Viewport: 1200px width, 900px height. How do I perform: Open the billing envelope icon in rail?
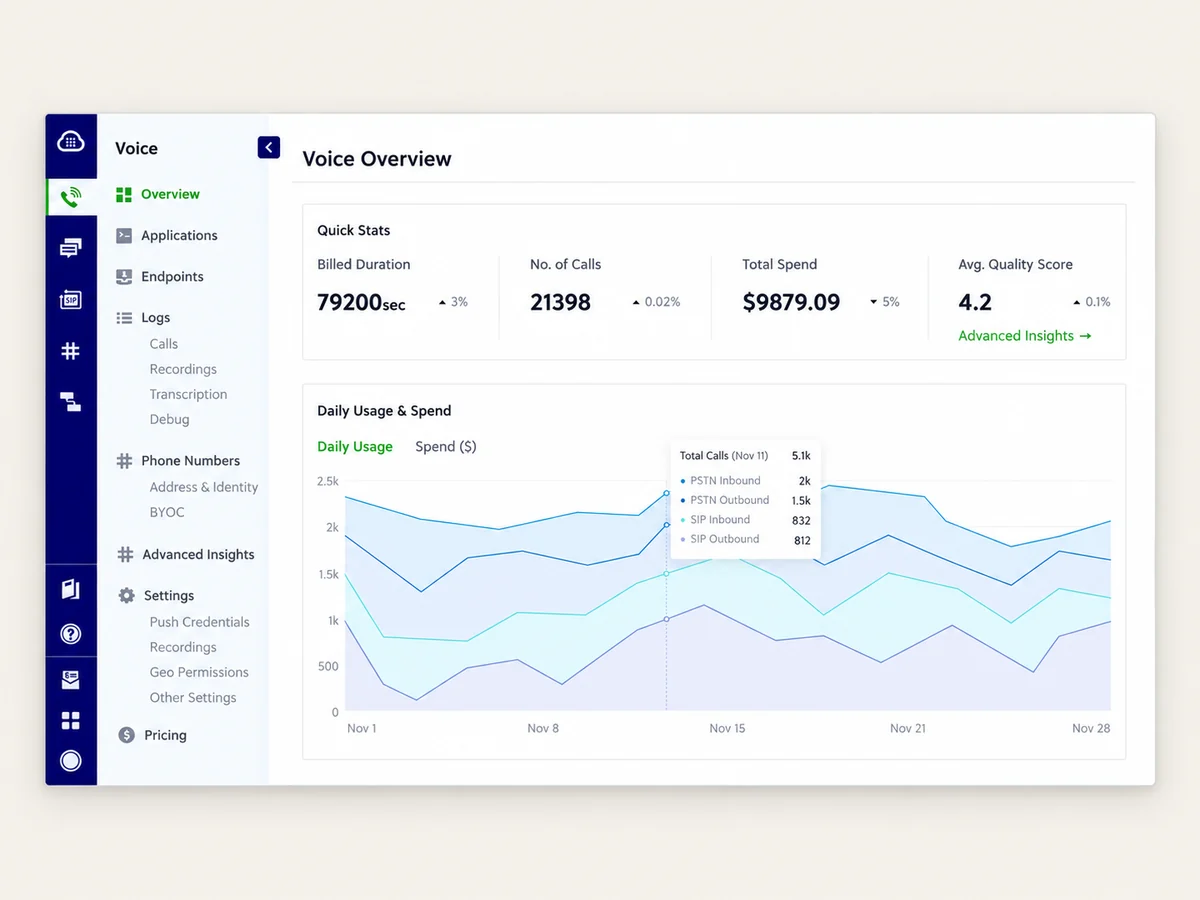pos(71,680)
